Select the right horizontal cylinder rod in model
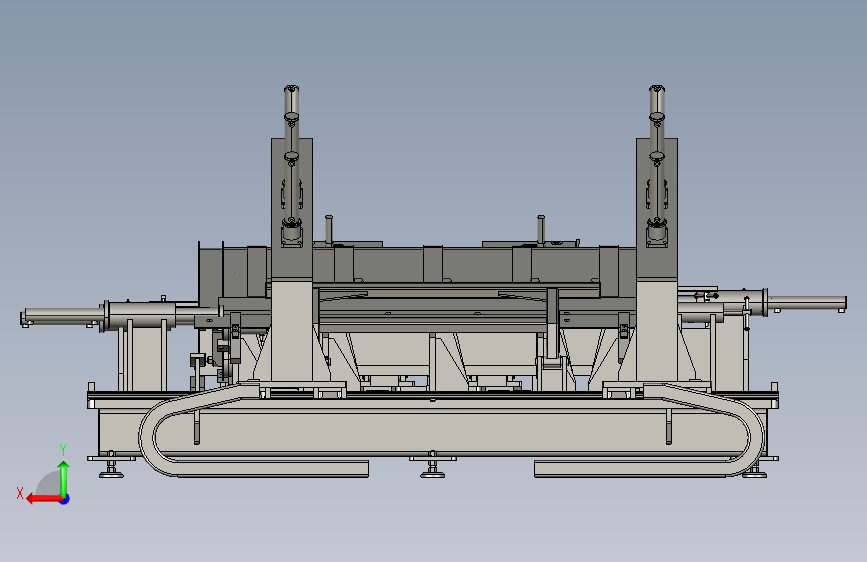 click(807, 303)
